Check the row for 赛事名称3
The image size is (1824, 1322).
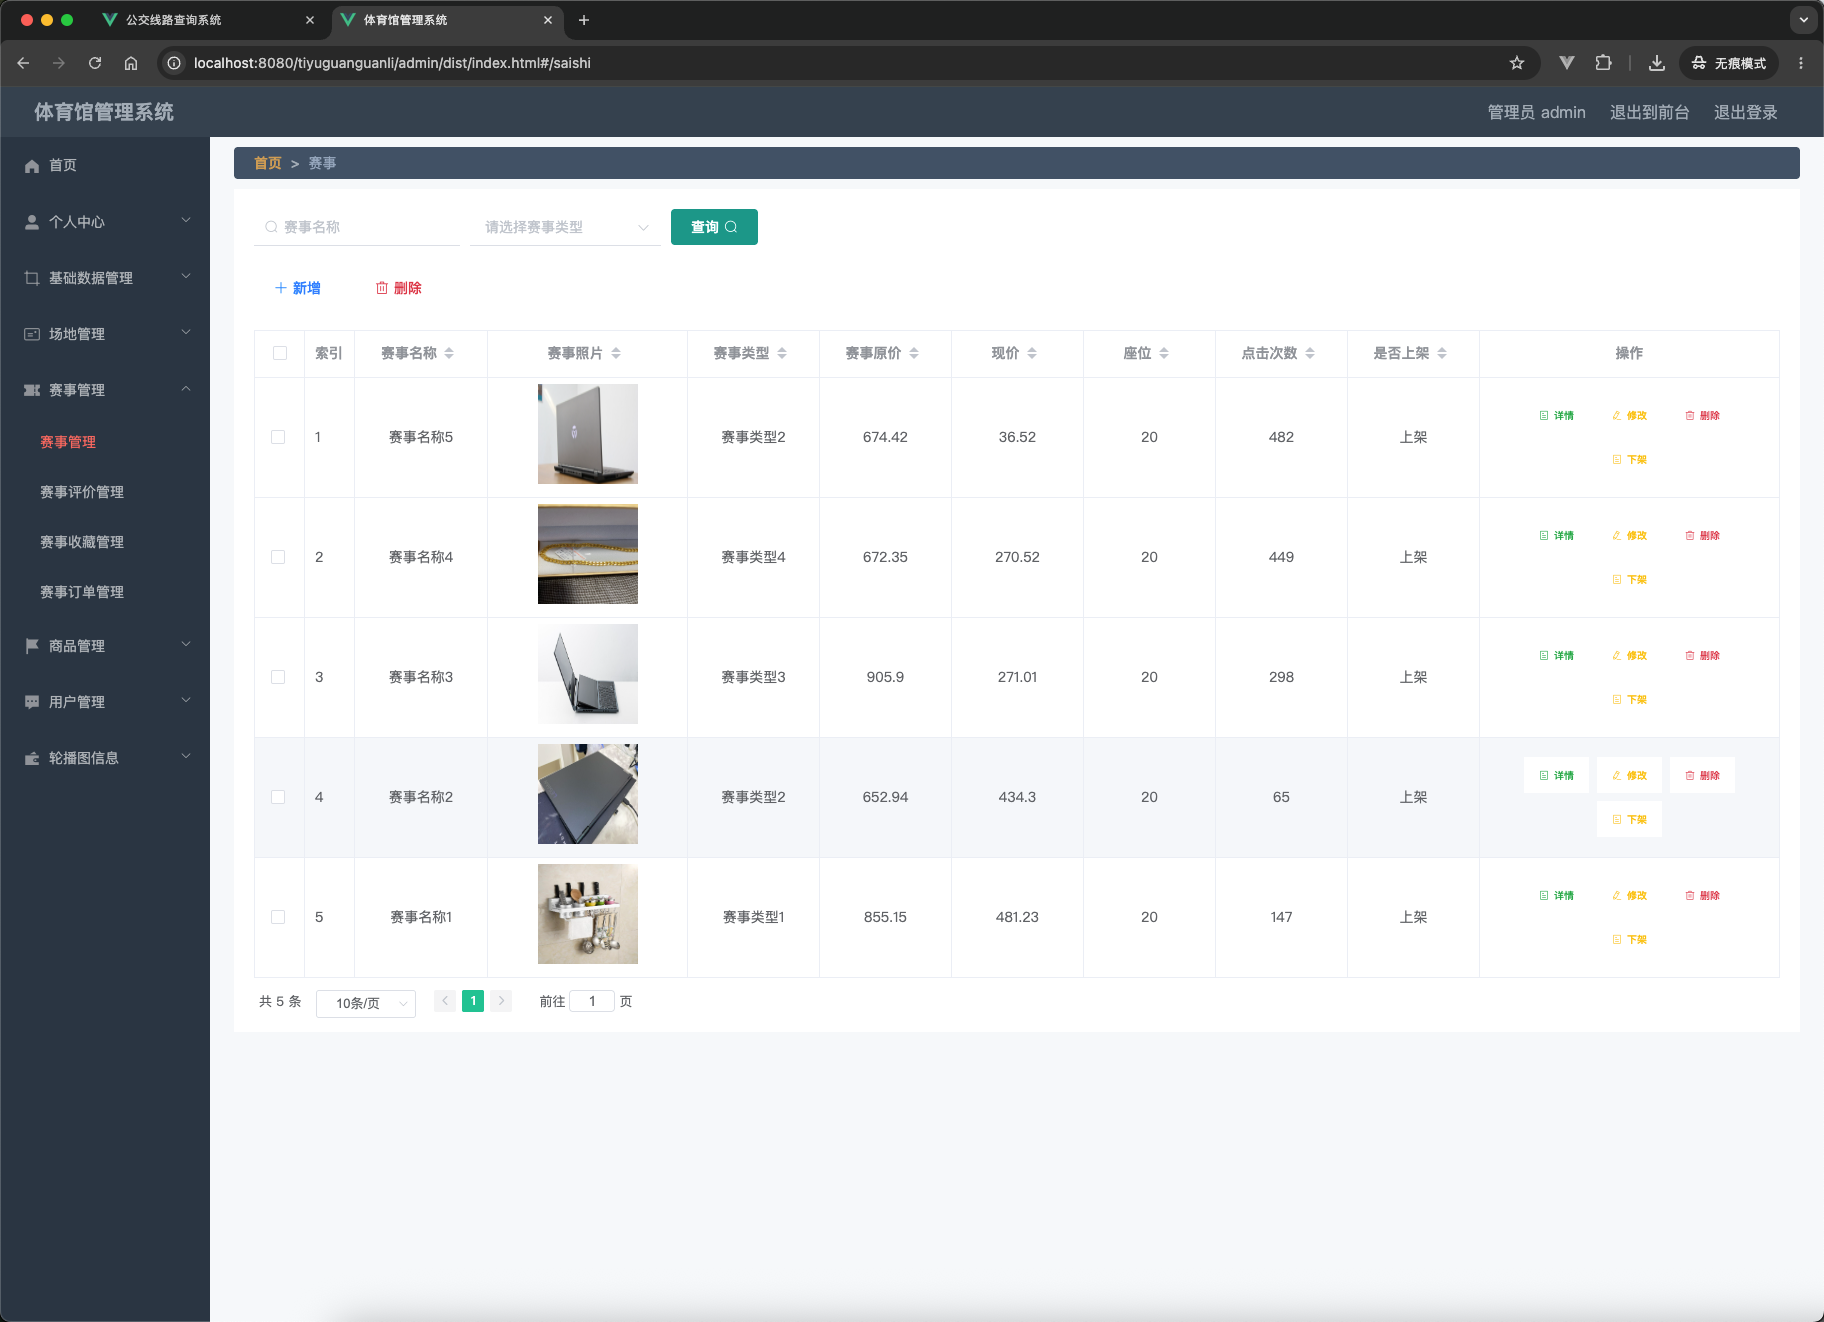[278, 677]
